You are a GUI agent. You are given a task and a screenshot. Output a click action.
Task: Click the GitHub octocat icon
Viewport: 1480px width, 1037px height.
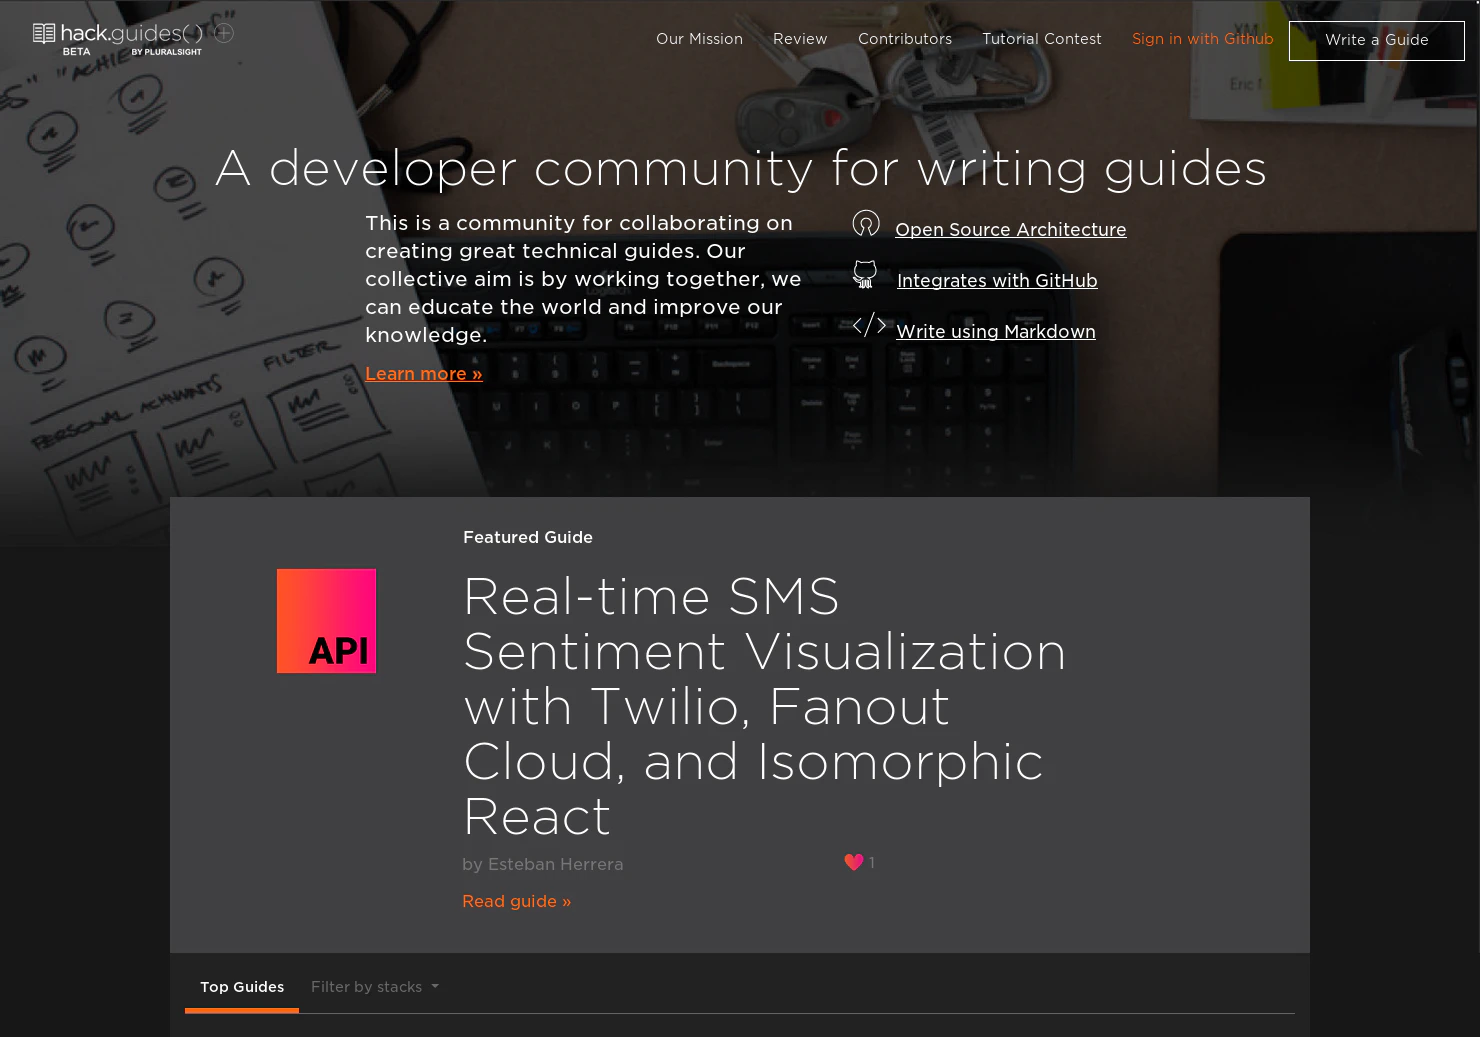[865, 275]
